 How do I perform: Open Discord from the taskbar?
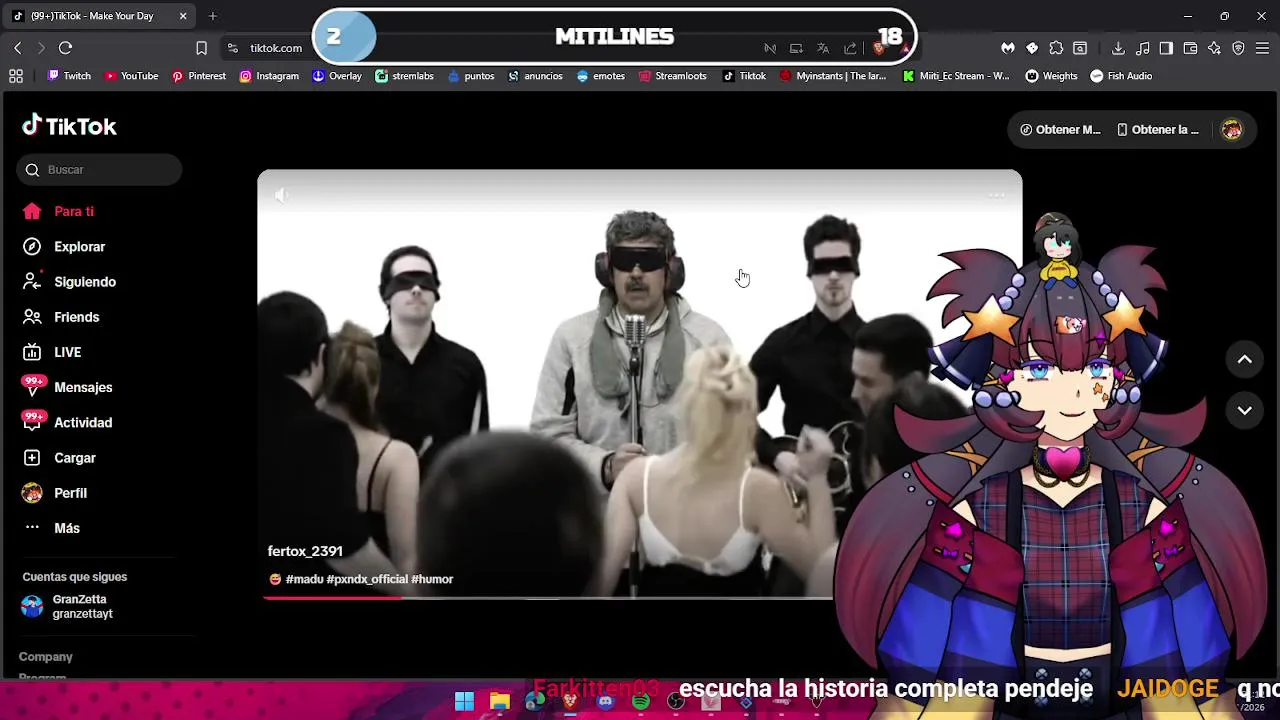605,701
